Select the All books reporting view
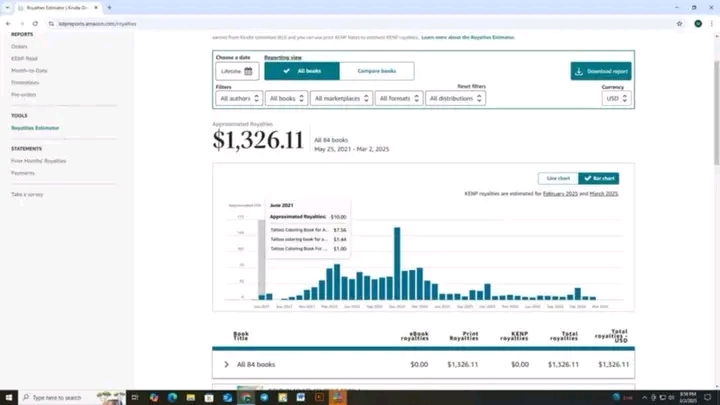Screen dimensions: 720x405 pos(302,71)
